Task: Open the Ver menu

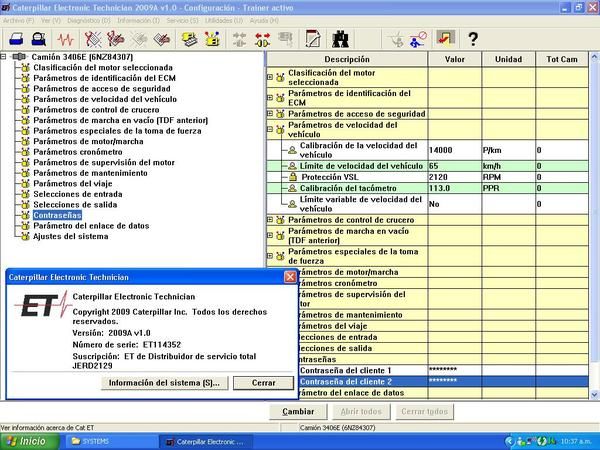Action: (51, 21)
